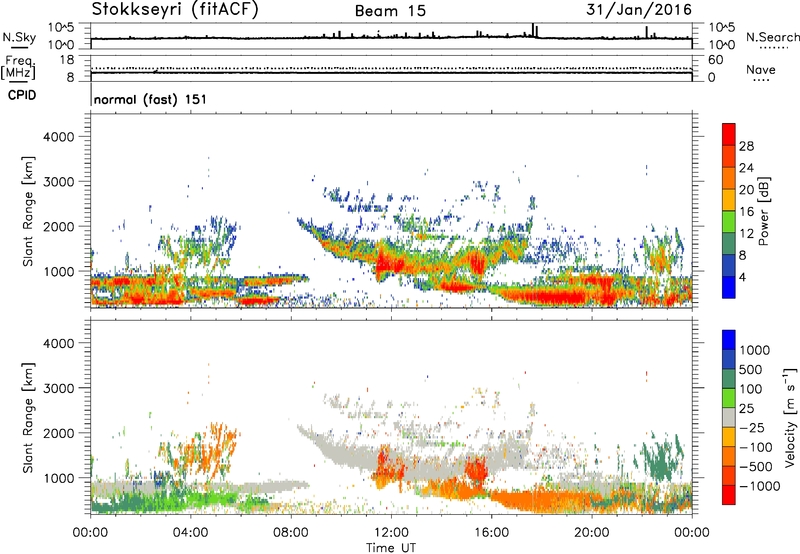
Task: Click the blue top of velocity colorbar
Action: click(729, 340)
